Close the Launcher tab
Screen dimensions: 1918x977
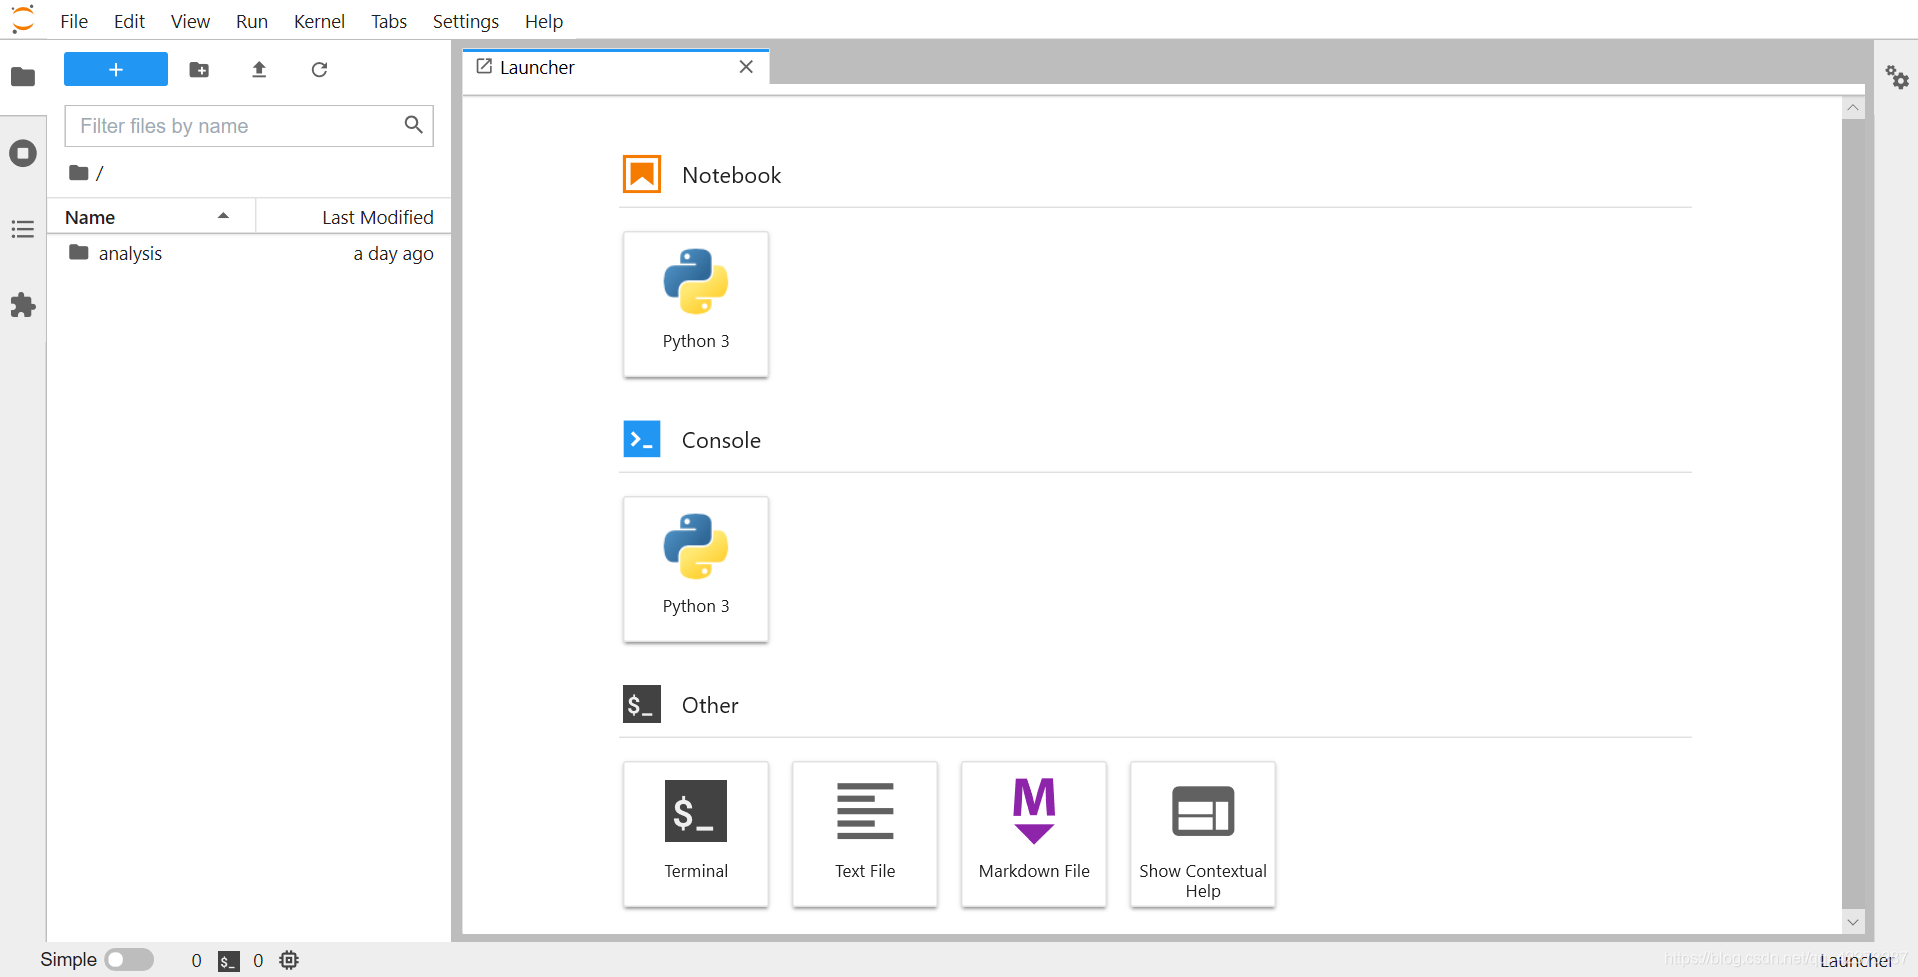pos(746,67)
